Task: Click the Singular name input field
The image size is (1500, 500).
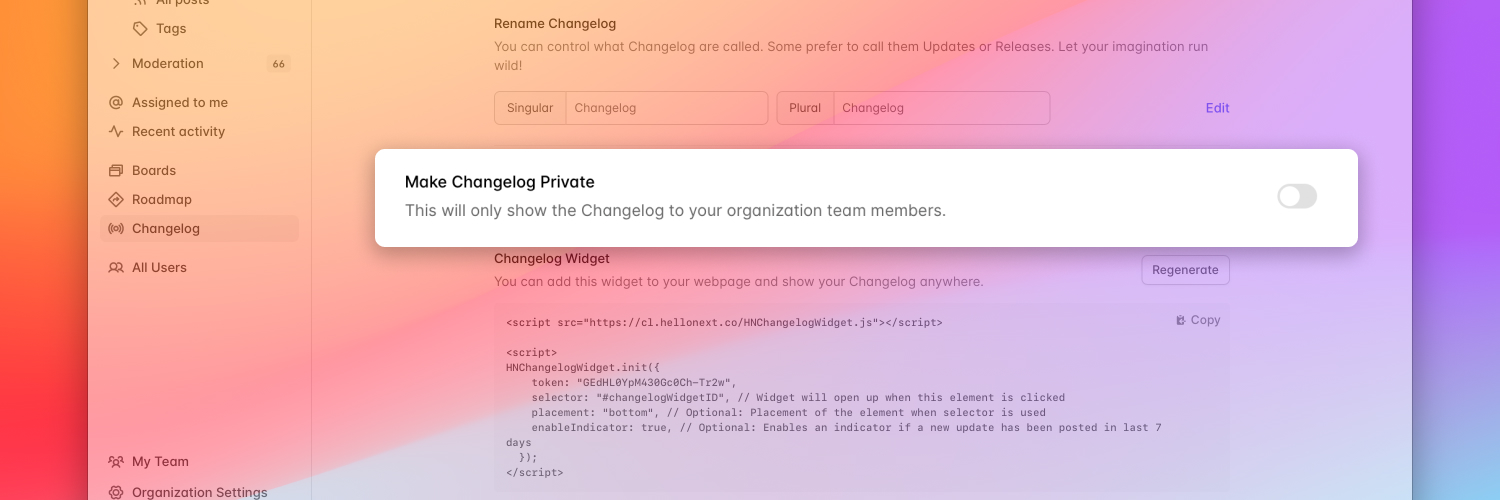Action: click(x=667, y=108)
